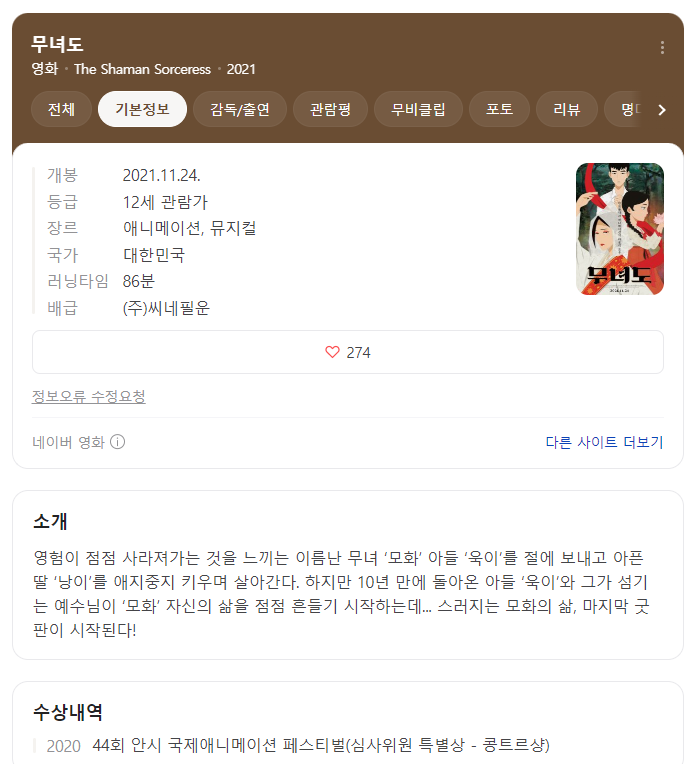Click the 정보오류 수정요청 link
695x764 pixels.
[x=89, y=397]
